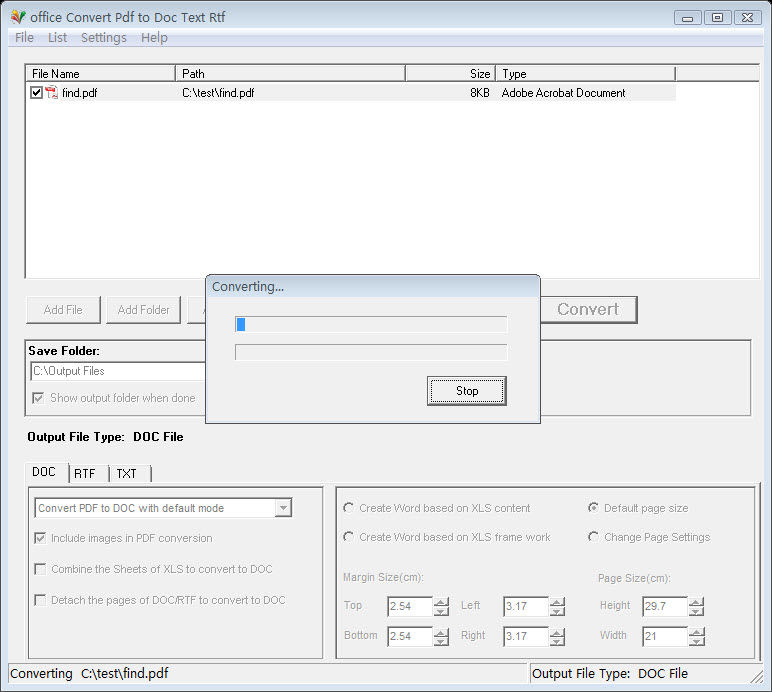Viewport: 772px width, 692px height.
Task: Open the File menu
Action: tap(24, 38)
